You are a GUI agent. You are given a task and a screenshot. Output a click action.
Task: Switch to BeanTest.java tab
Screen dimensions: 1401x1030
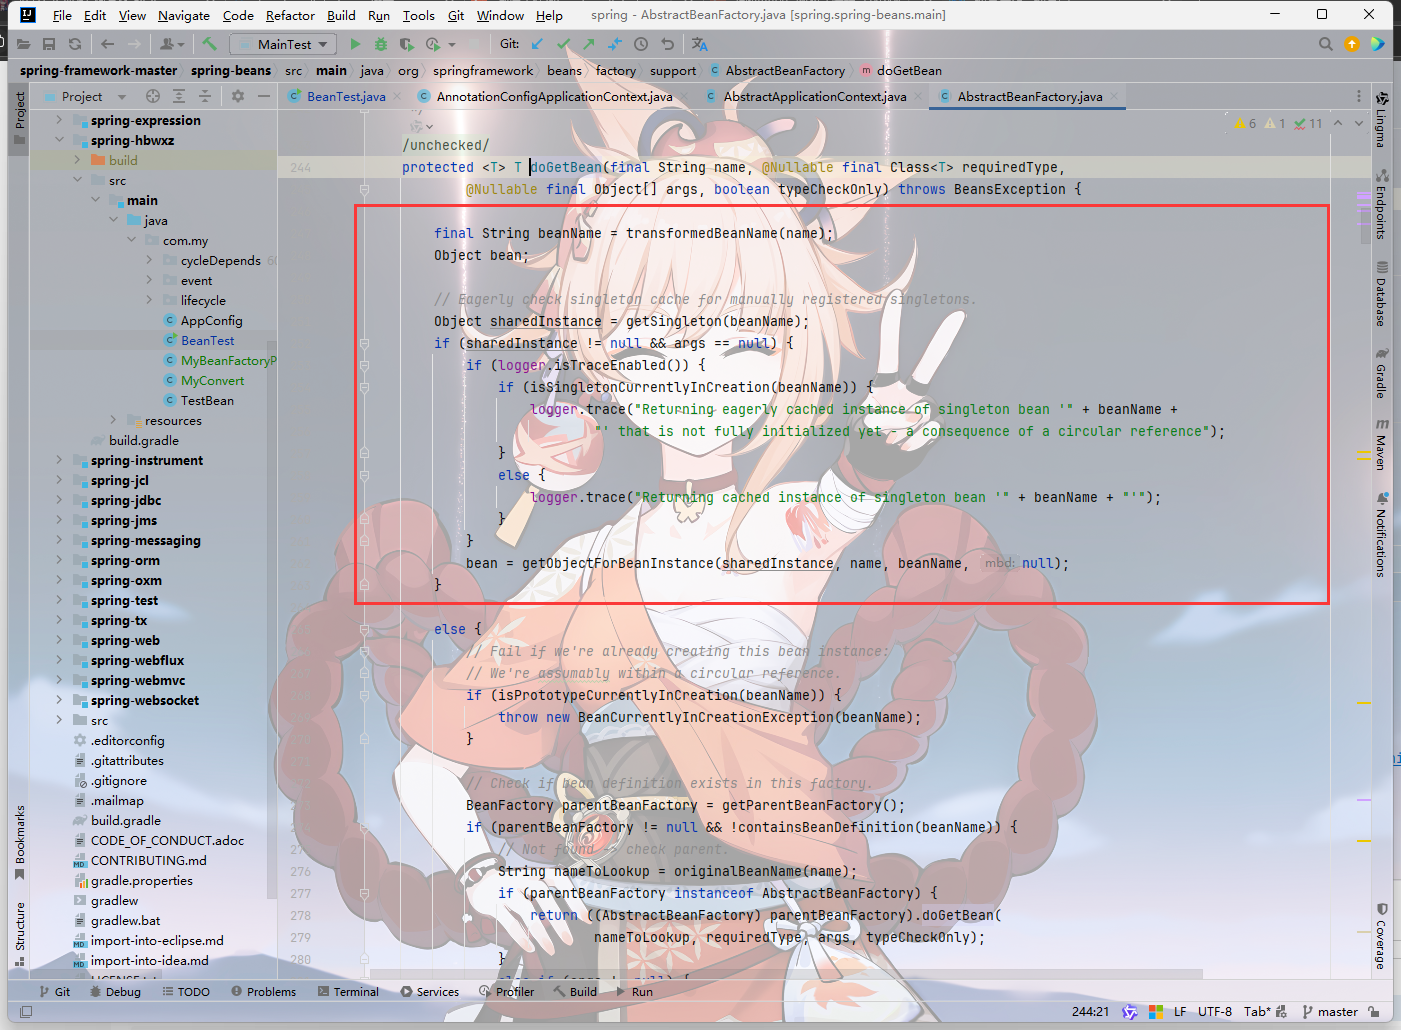click(x=345, y=96)
